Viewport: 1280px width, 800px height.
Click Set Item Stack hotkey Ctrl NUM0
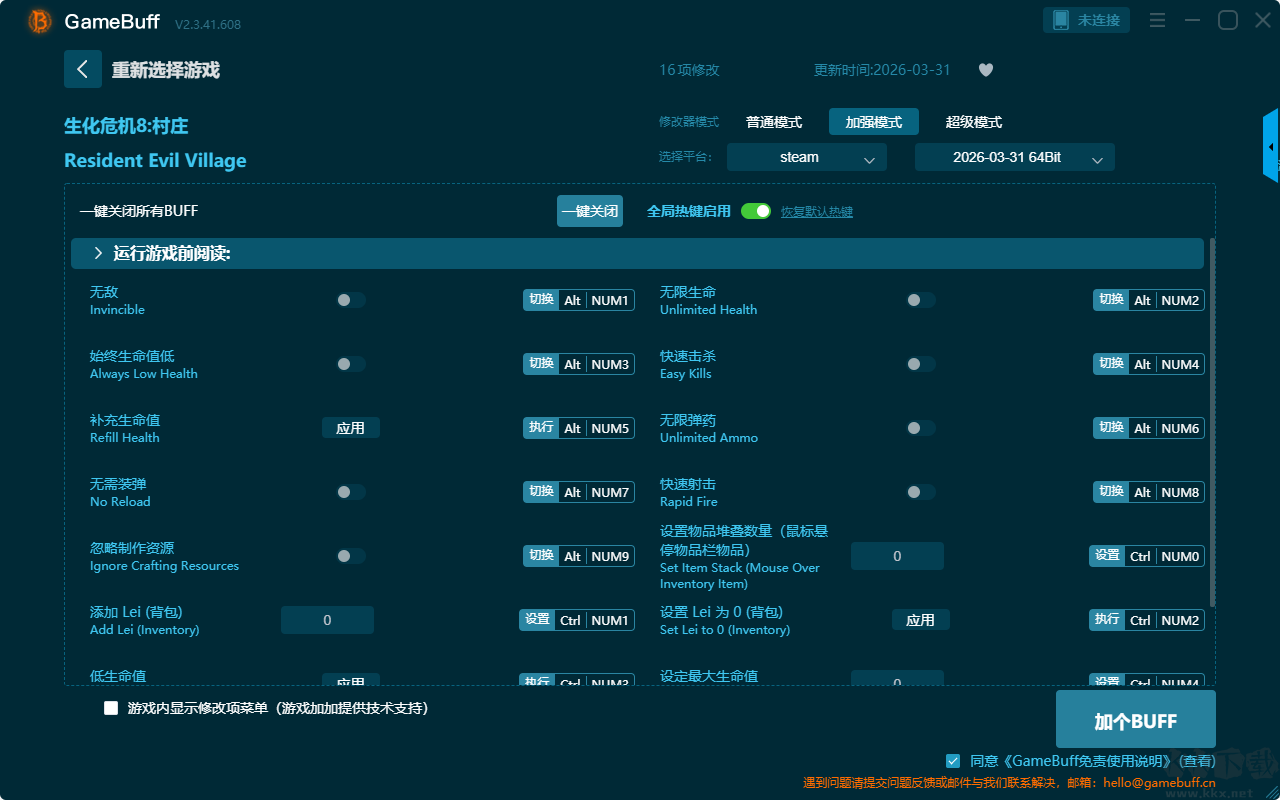tap(1147, 556)
